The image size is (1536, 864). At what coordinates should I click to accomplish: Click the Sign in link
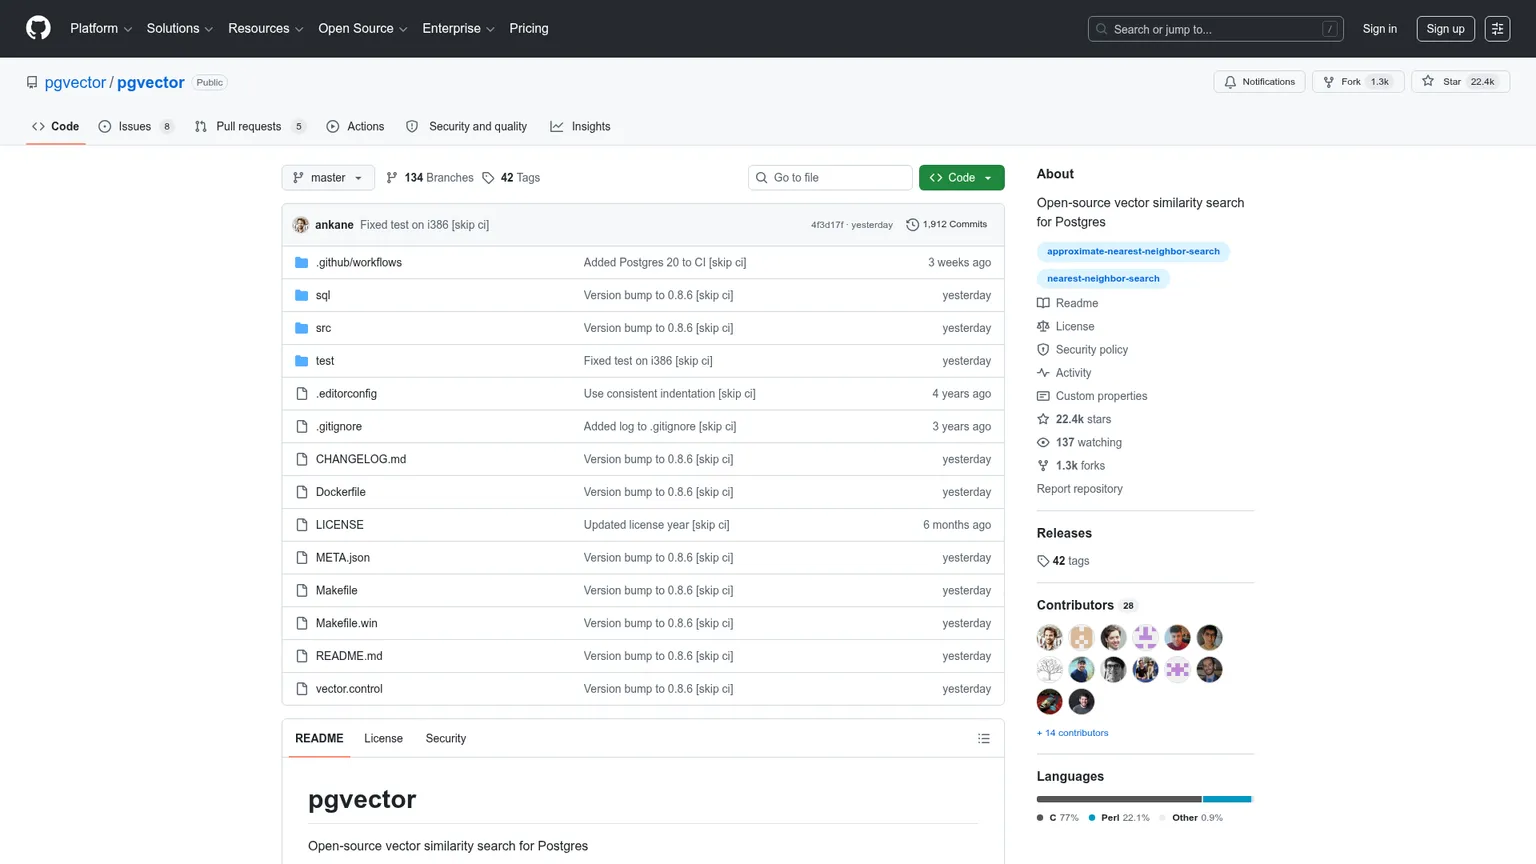(1380, 29)
